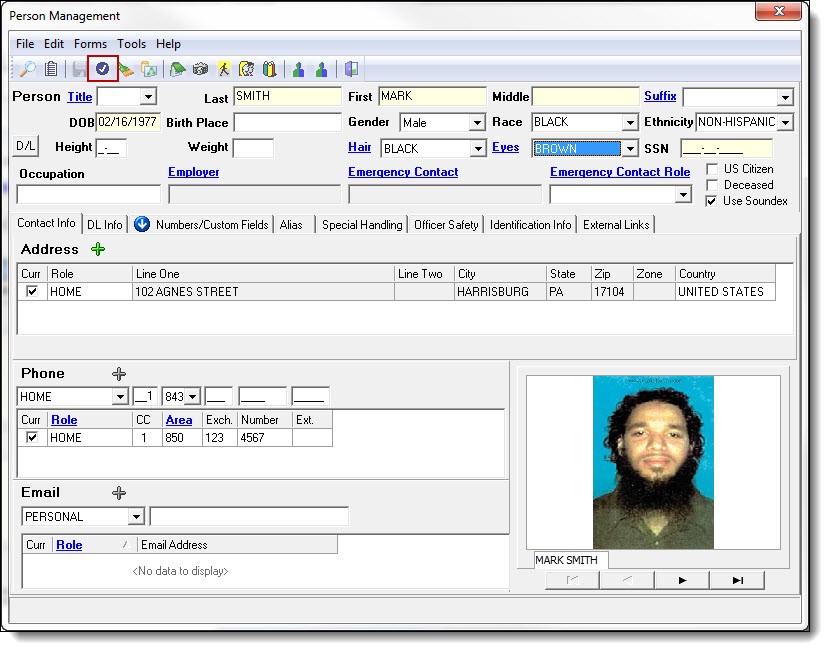
Task: Click the next photo arrow button
Action: [x=682, y=580]
